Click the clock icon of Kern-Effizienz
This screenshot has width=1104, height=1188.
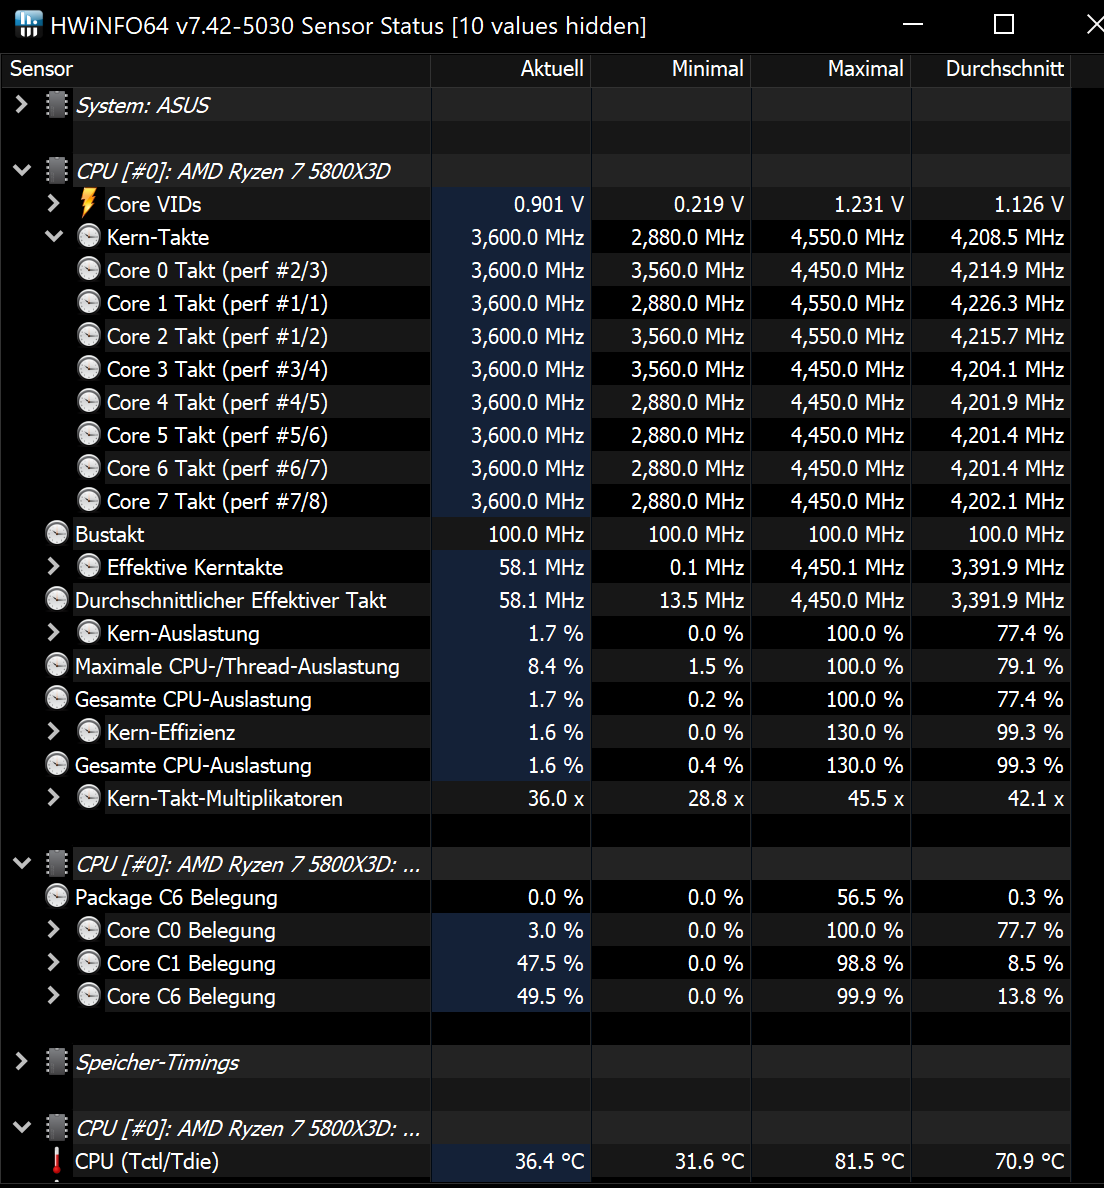[89, 731]
